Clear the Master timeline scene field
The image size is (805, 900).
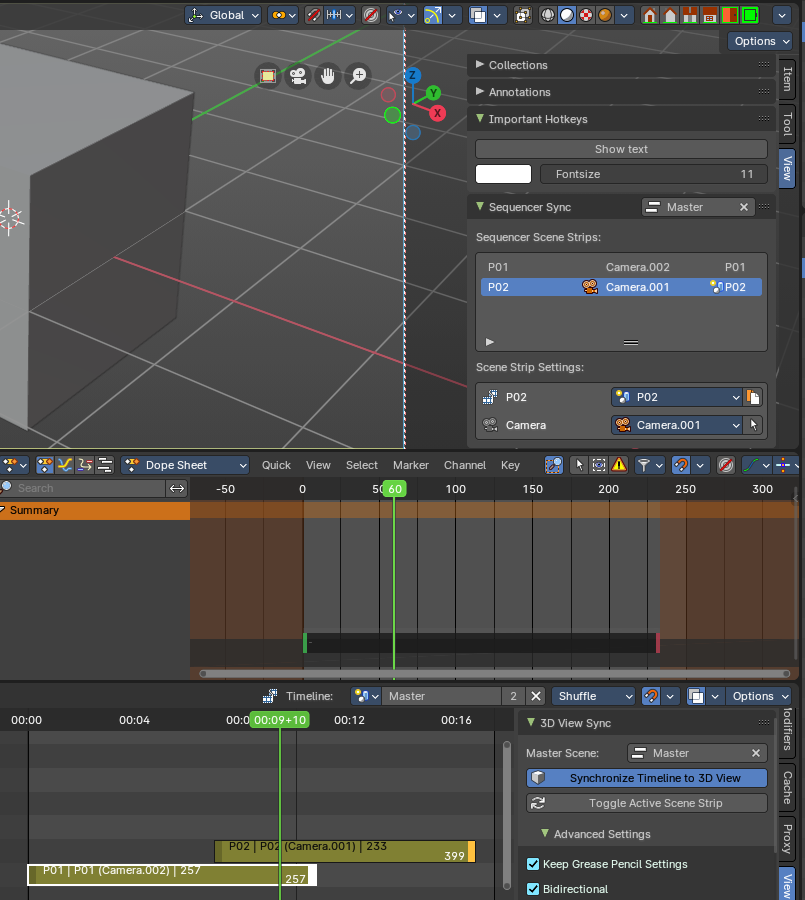coord(536,696)
